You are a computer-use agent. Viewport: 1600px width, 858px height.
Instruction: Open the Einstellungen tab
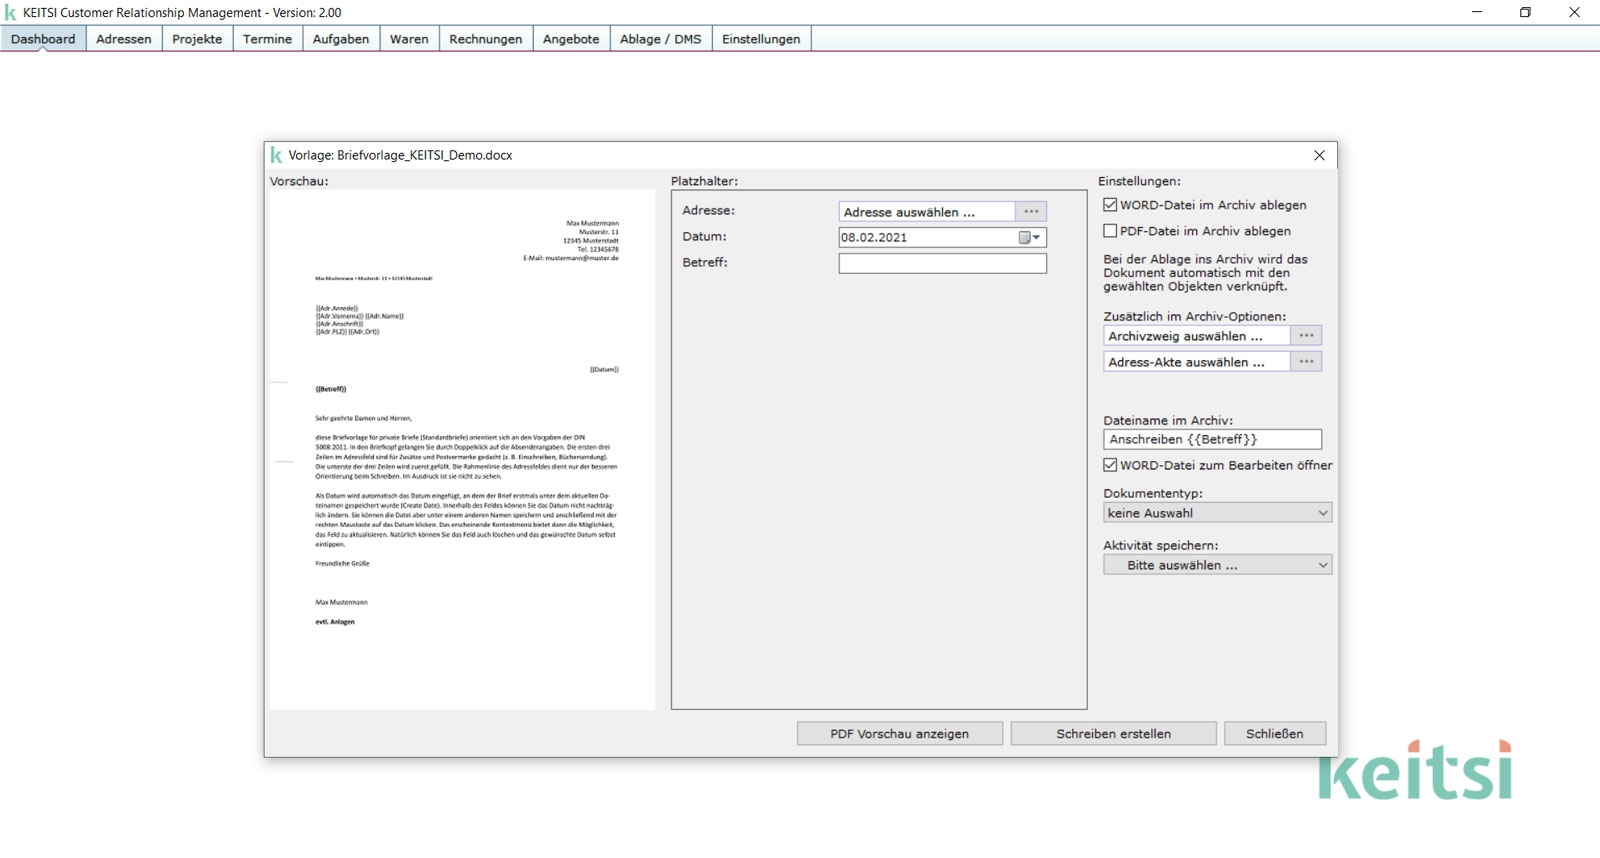761,39
